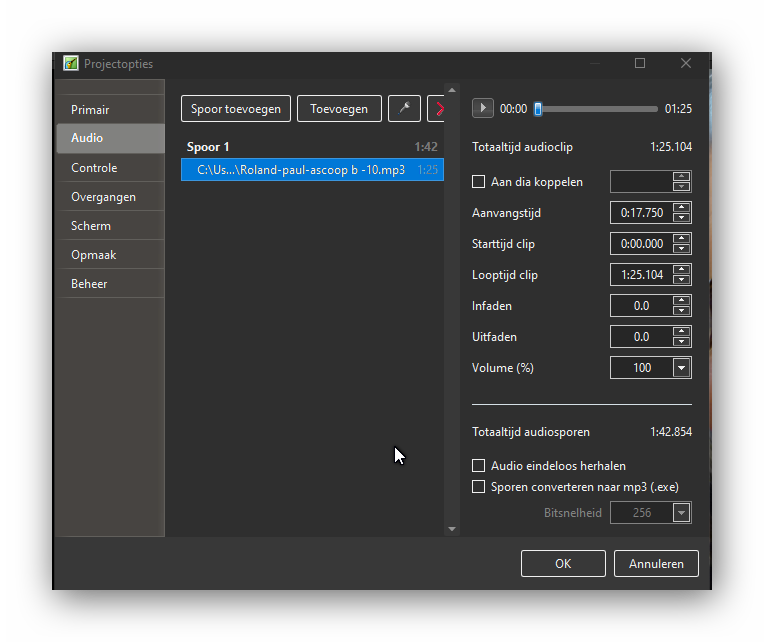The height and width of the screenshot is (642, 764).
Task: Enable the Aan dia koppelen checkbox
Action: [x=479, y=182]
